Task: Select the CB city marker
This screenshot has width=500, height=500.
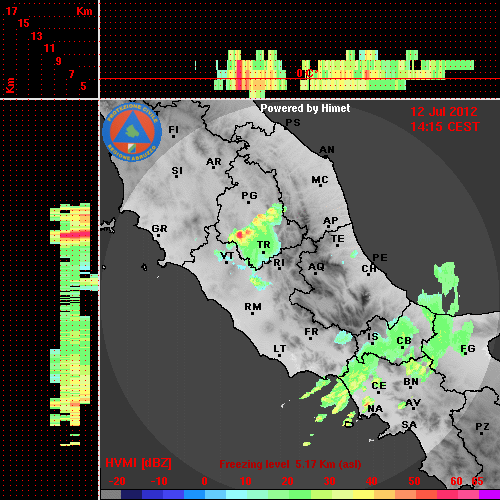Action: (x=403, y=347)
